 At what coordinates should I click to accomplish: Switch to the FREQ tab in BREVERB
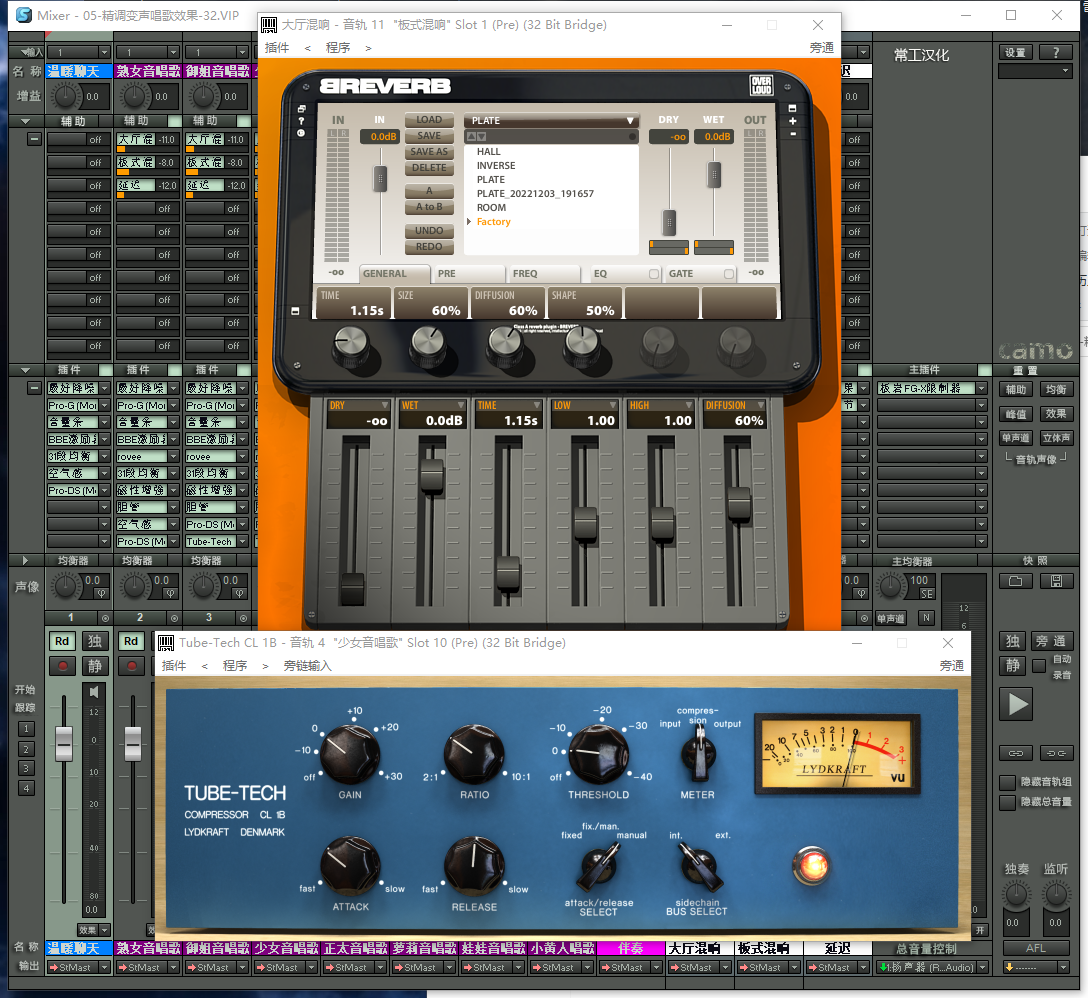pyautogui.click(x=544, y=274)
